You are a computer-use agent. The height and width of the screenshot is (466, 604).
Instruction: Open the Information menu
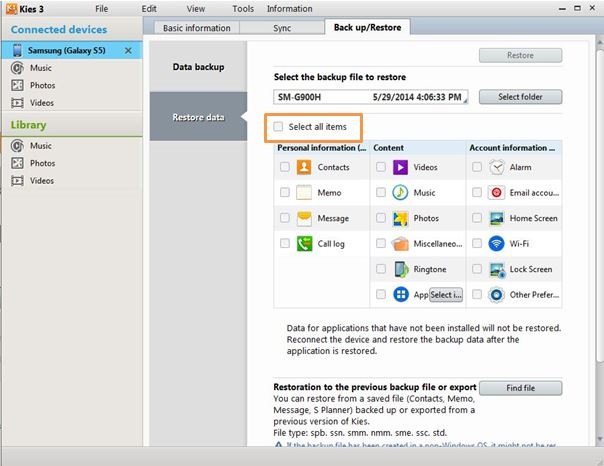click(x=290, y=8)
